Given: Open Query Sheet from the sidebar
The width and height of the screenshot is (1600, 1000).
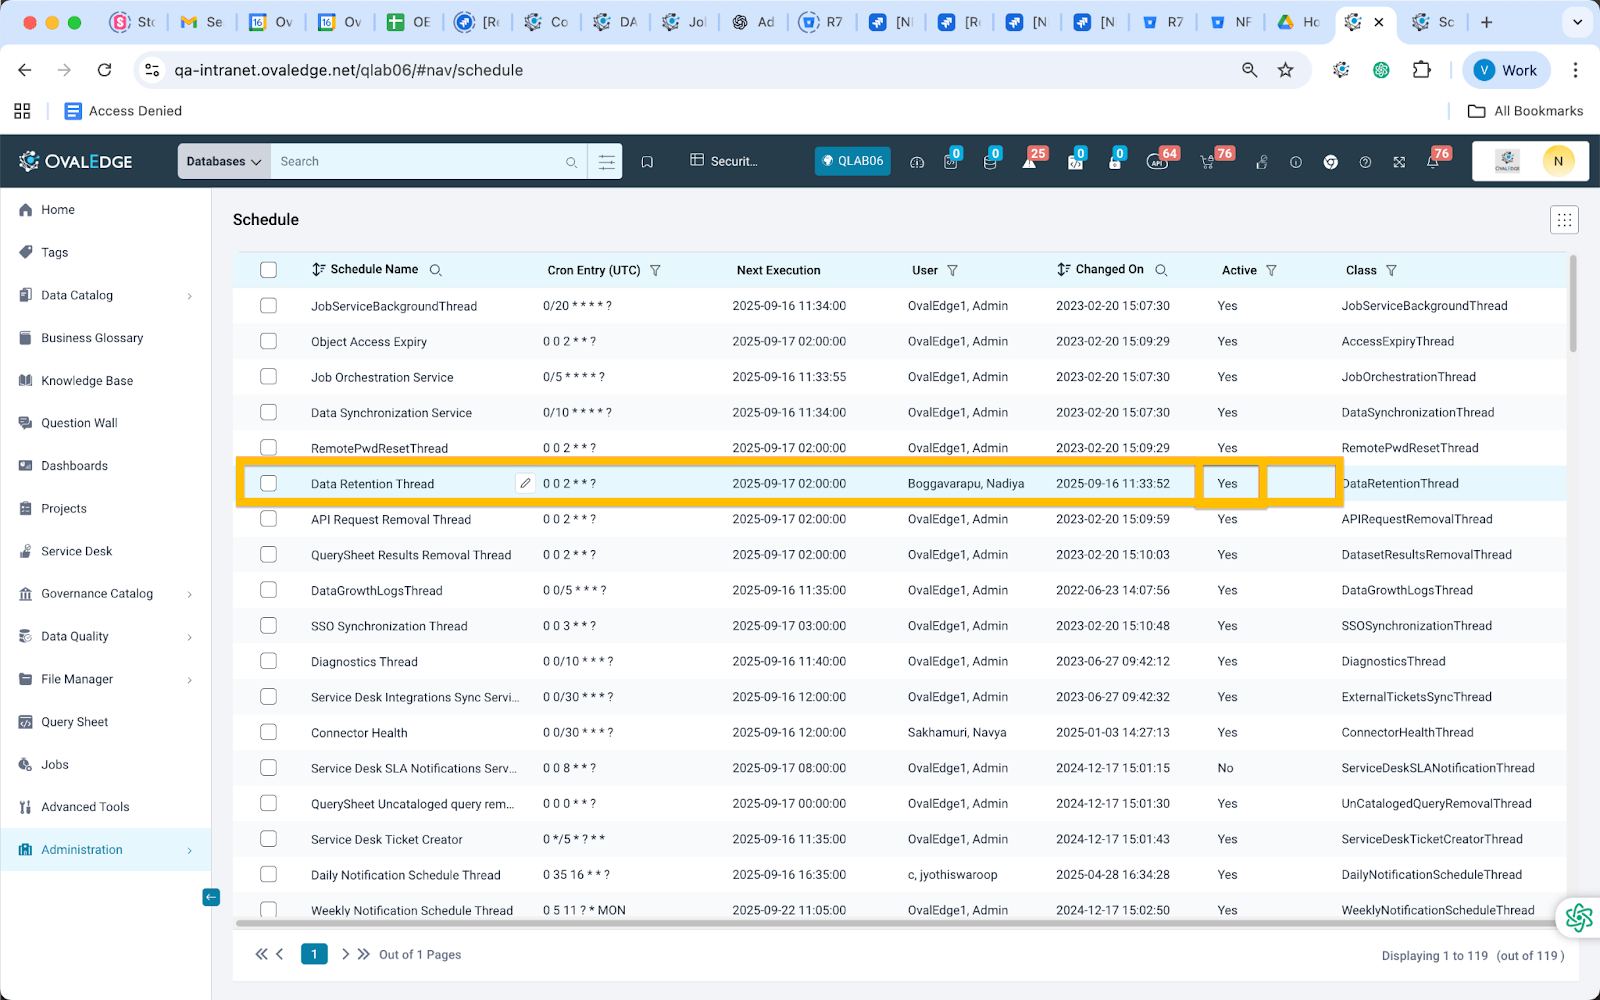Looking at the screenshot, I should click(74, 722).
